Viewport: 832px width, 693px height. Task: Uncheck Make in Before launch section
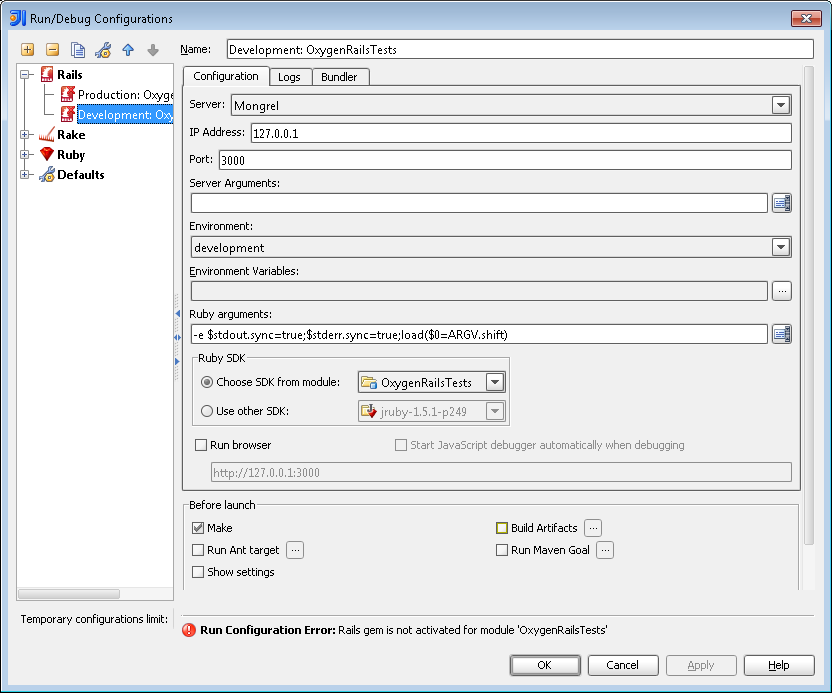pos(197,527)
